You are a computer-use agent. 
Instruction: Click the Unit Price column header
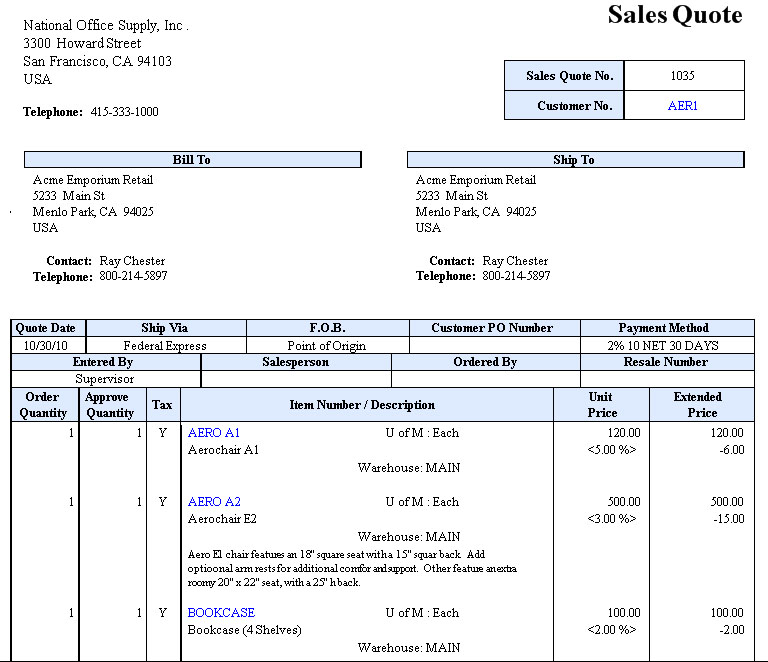point(600,404)
